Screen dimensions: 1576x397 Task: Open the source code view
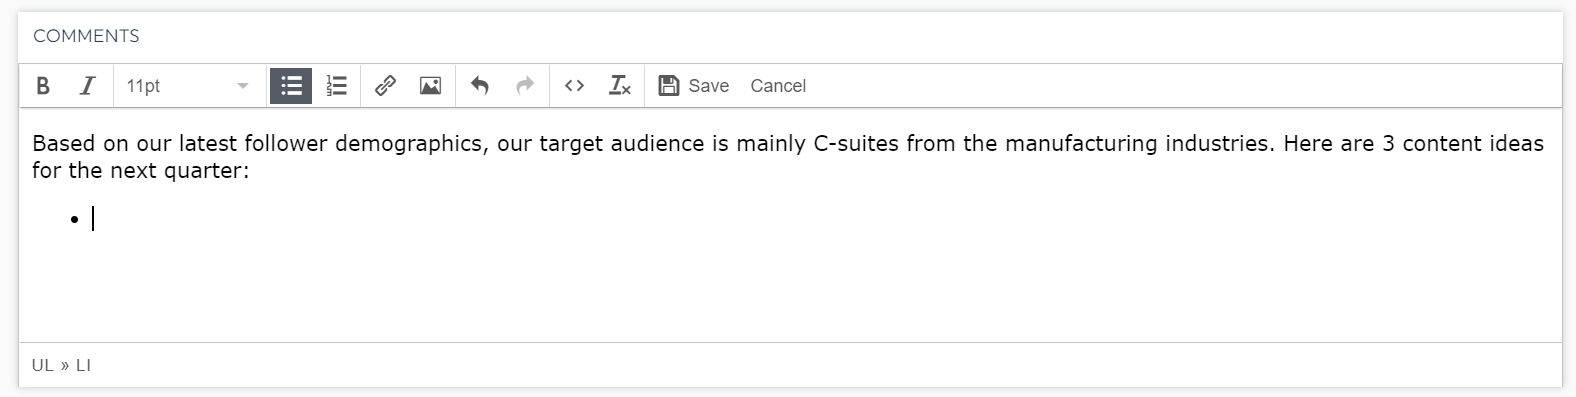(x=574, y=86)
